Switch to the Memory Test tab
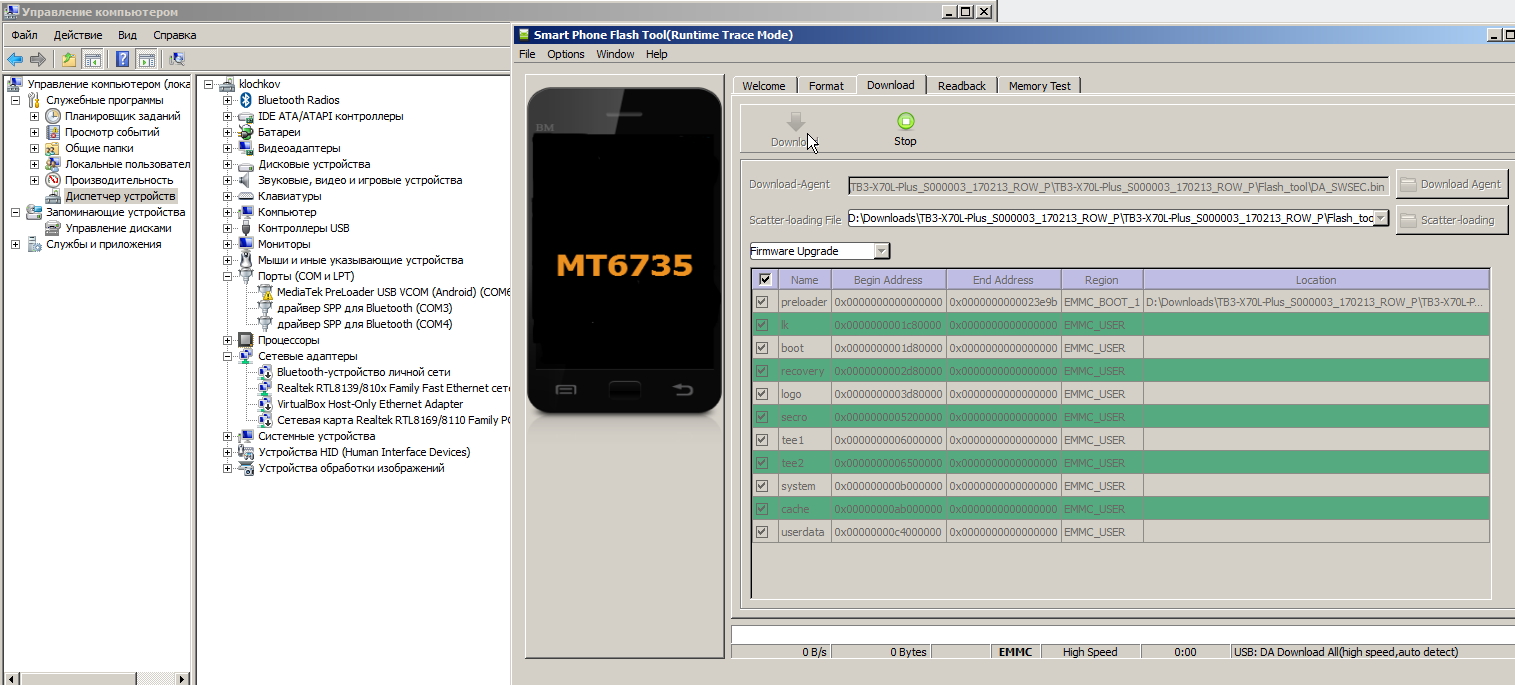The image size is (1515, 685). 1039,86
